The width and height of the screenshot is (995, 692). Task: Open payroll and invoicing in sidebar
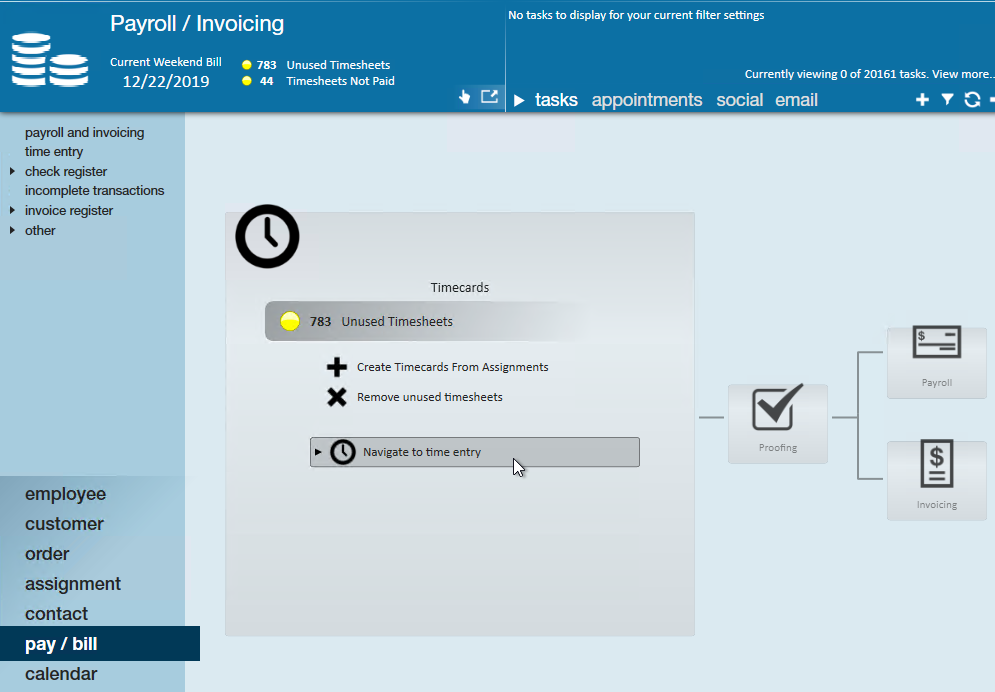point(84,133)
